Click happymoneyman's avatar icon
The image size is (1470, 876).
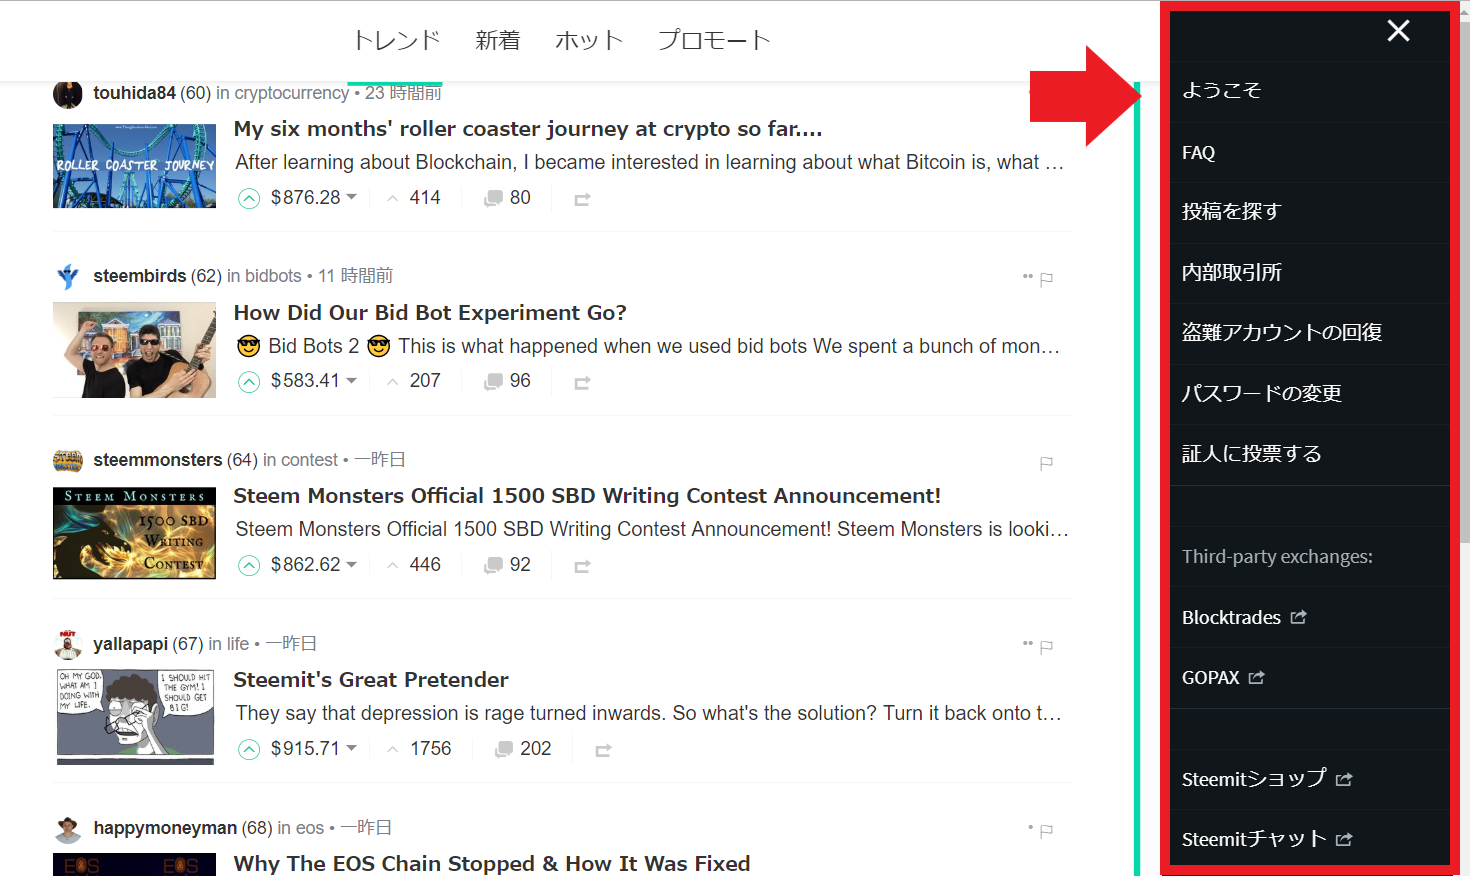(68, 828)
